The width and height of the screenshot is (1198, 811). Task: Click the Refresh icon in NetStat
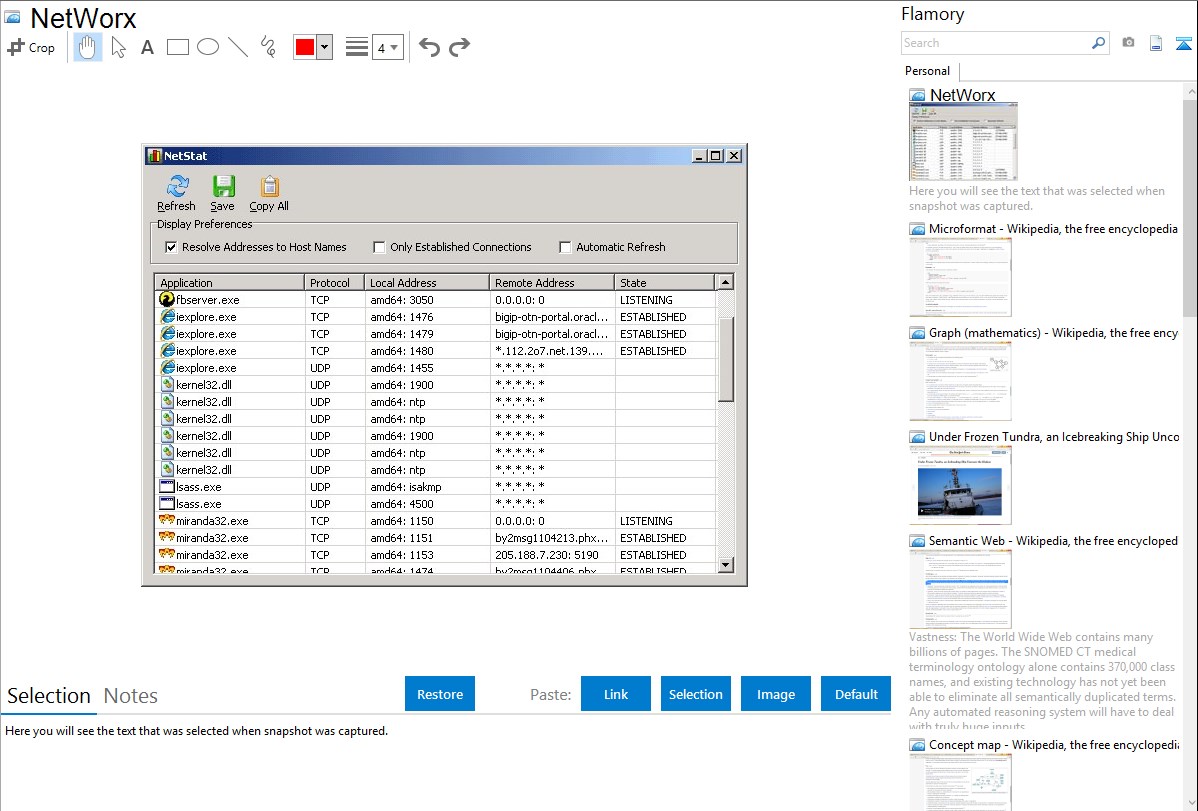coord(177,186)
